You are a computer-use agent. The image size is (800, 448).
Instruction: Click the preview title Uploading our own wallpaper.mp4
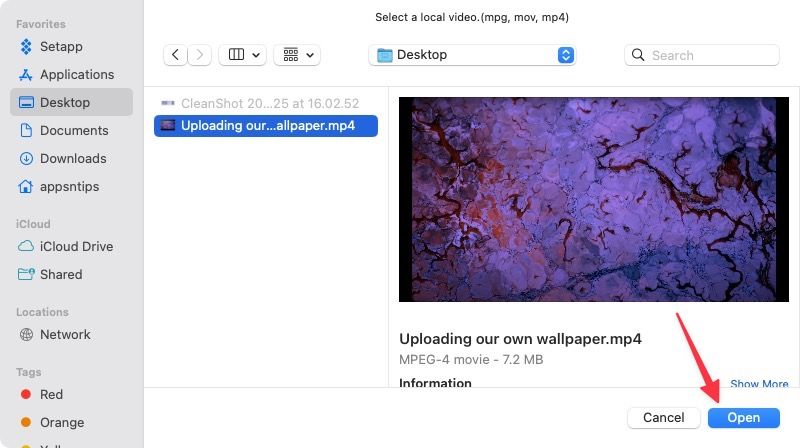(x=520, y=339)
